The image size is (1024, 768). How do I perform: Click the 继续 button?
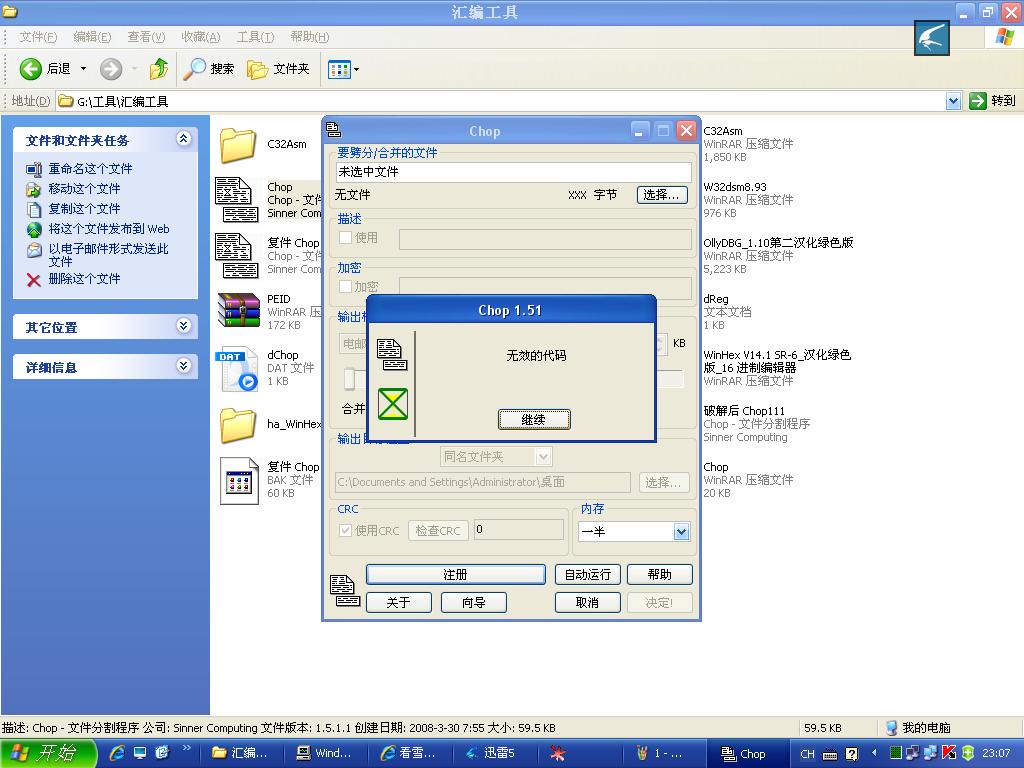[534, 420]
